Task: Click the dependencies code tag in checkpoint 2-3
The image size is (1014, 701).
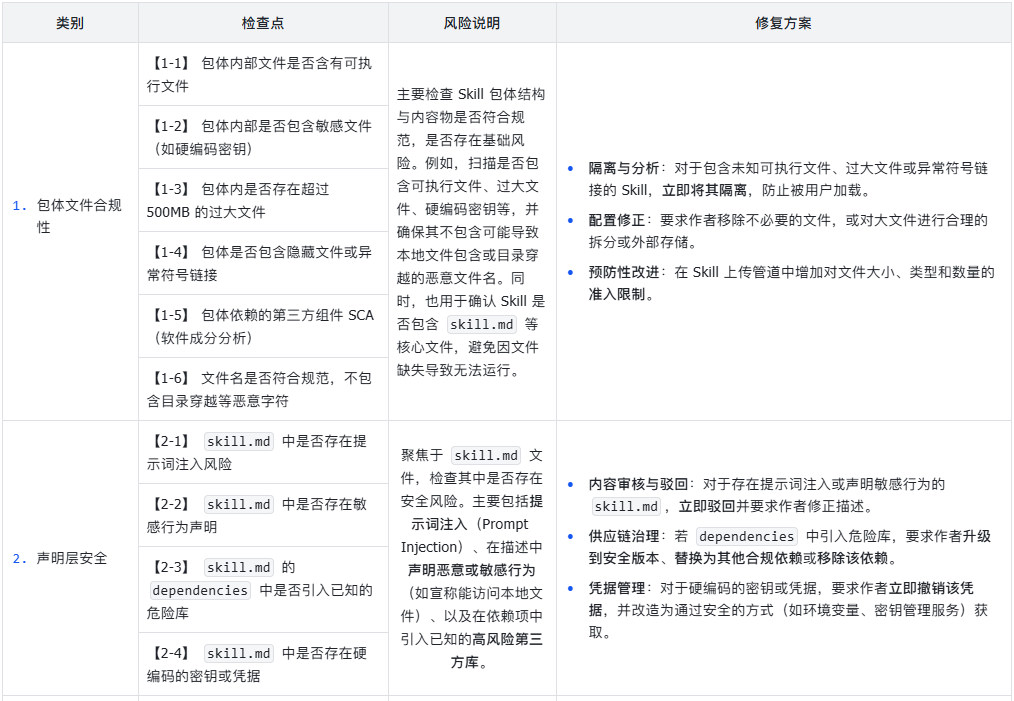Action: click(x=200, y=590)
